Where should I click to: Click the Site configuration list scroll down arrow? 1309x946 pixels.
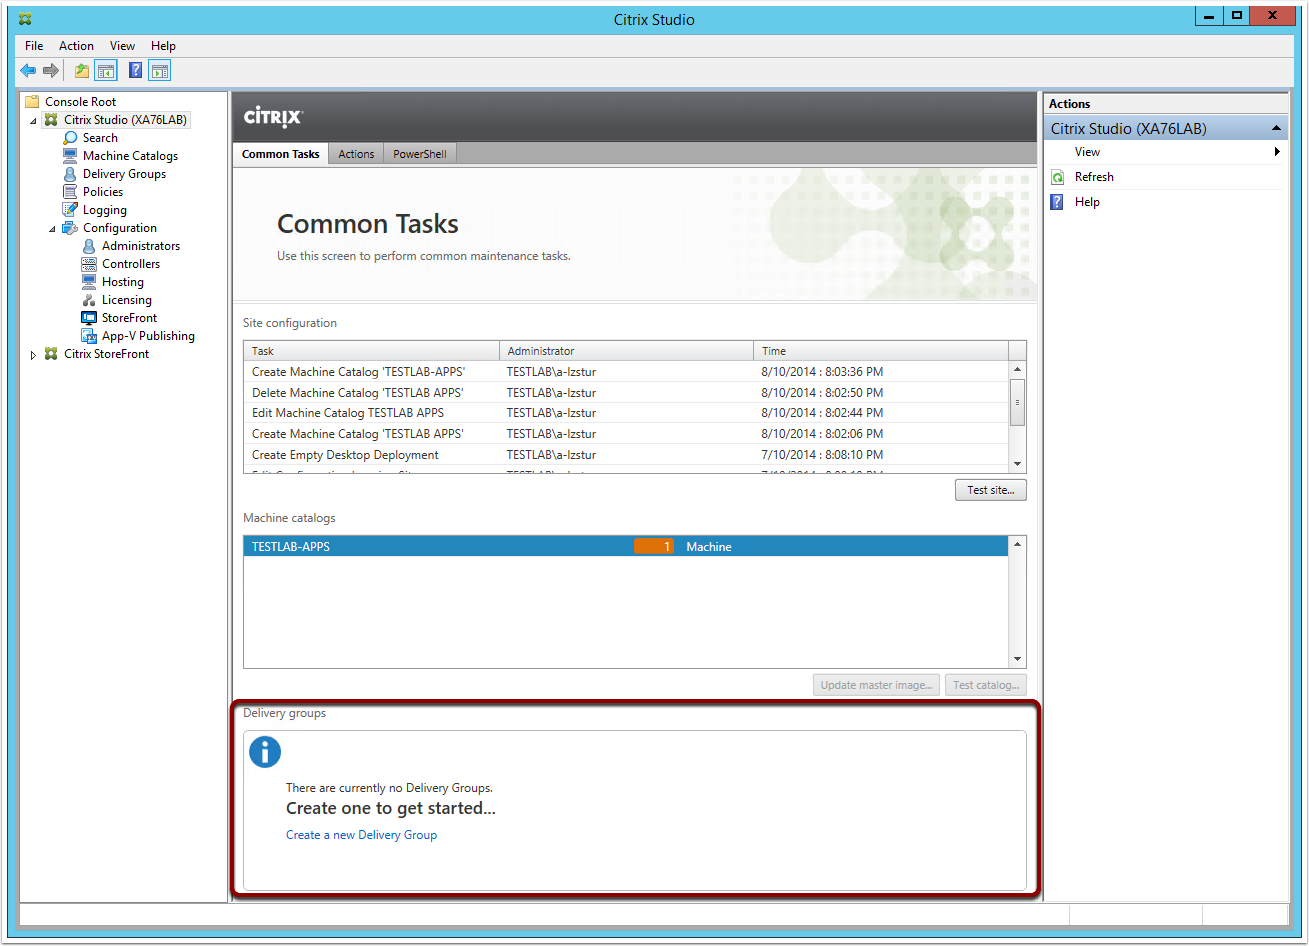(1018, 464)
